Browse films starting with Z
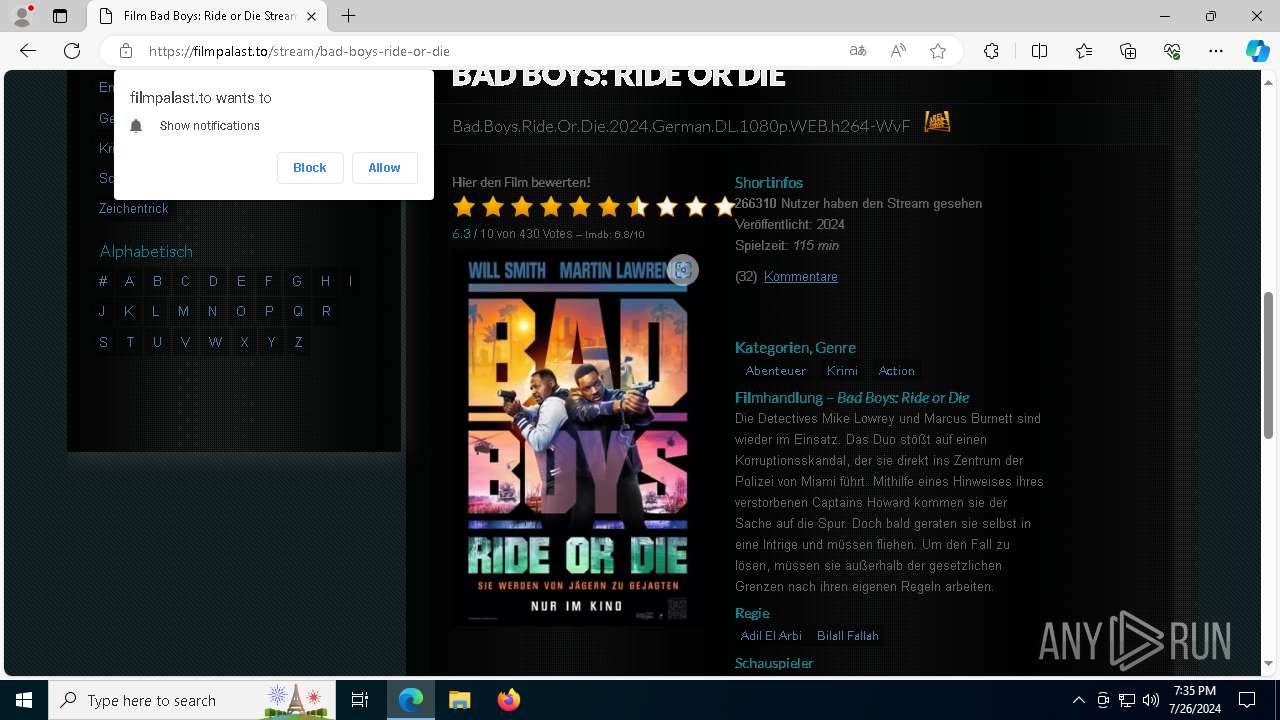The height and width of the screenshot is (720, 1280). pyautogui.click(x=298, y=342)
